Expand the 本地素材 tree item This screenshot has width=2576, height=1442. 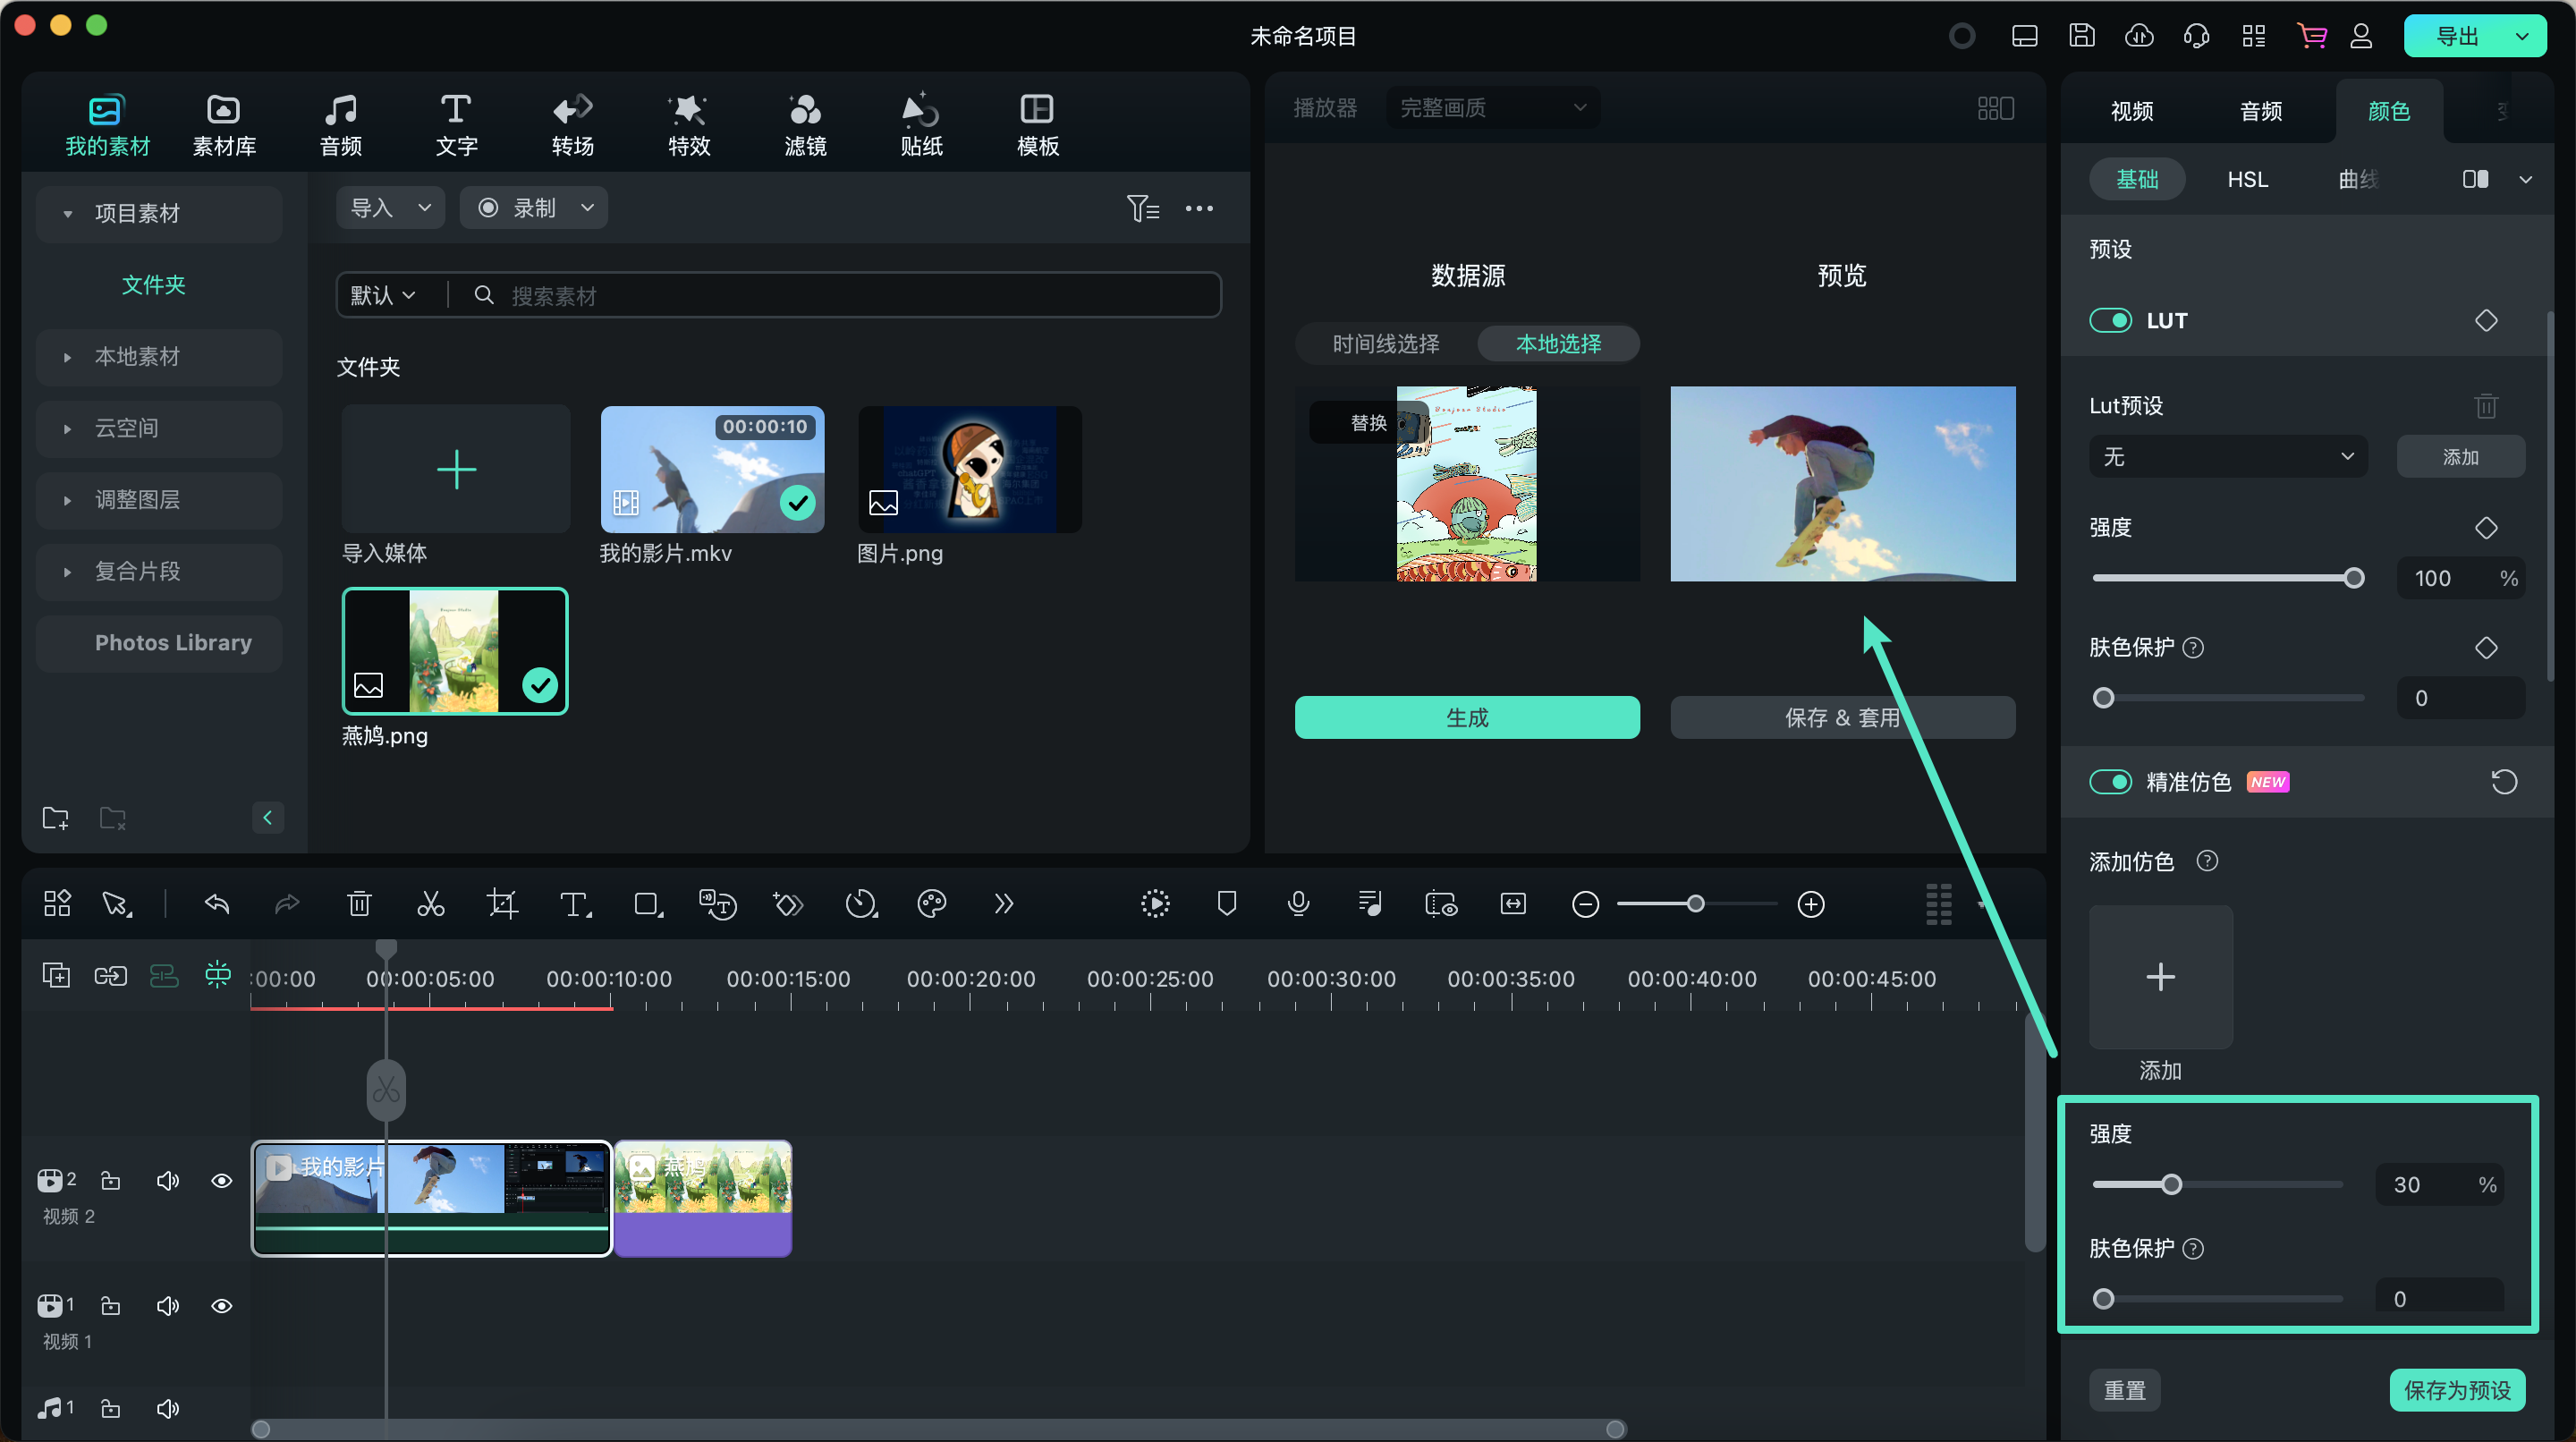point(67,357)
